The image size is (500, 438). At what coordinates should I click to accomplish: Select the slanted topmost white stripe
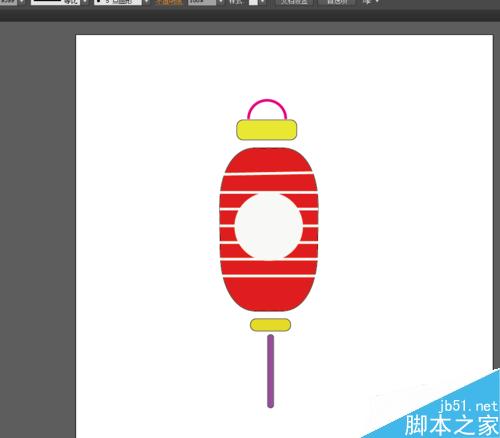[x=268, y=174]
